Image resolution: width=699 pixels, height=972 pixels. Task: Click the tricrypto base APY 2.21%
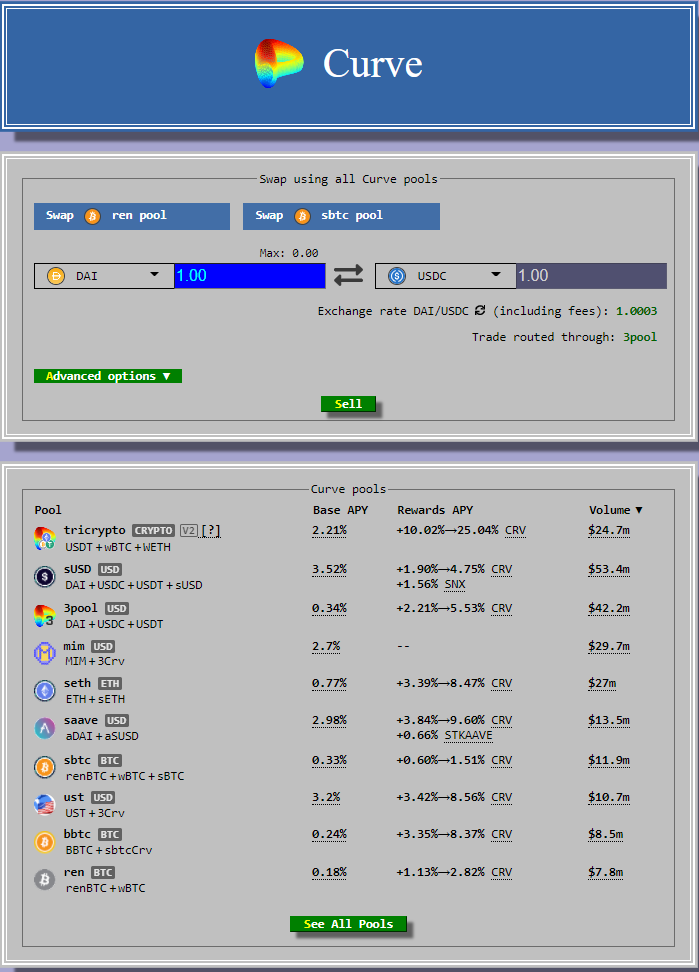[329, 531]
